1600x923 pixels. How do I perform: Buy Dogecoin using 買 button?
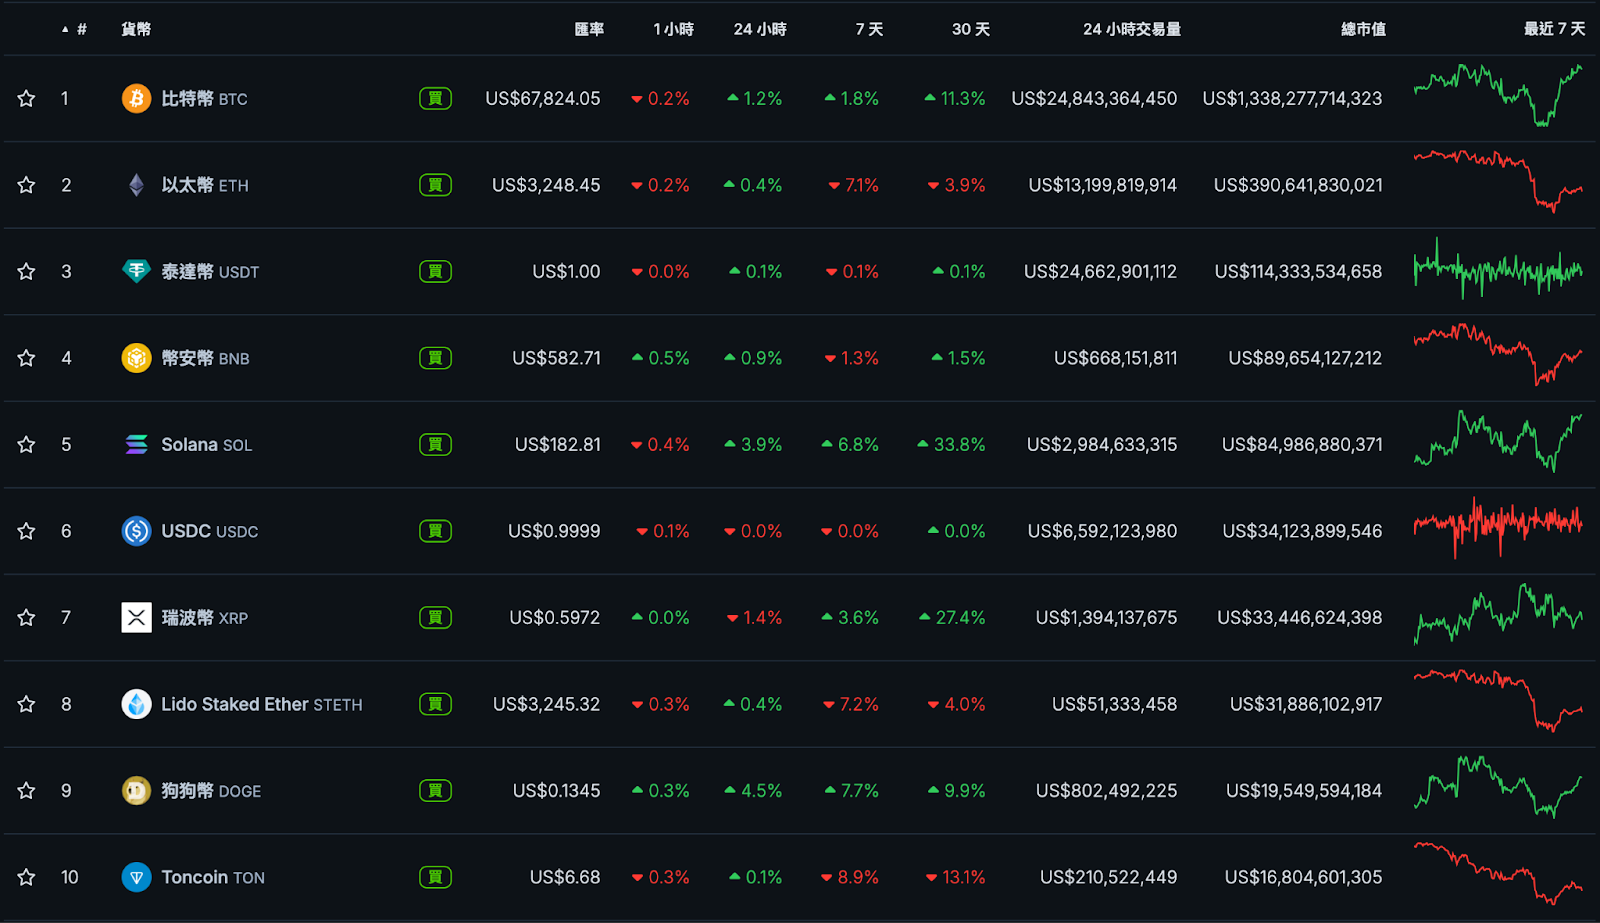pos(435,790)
